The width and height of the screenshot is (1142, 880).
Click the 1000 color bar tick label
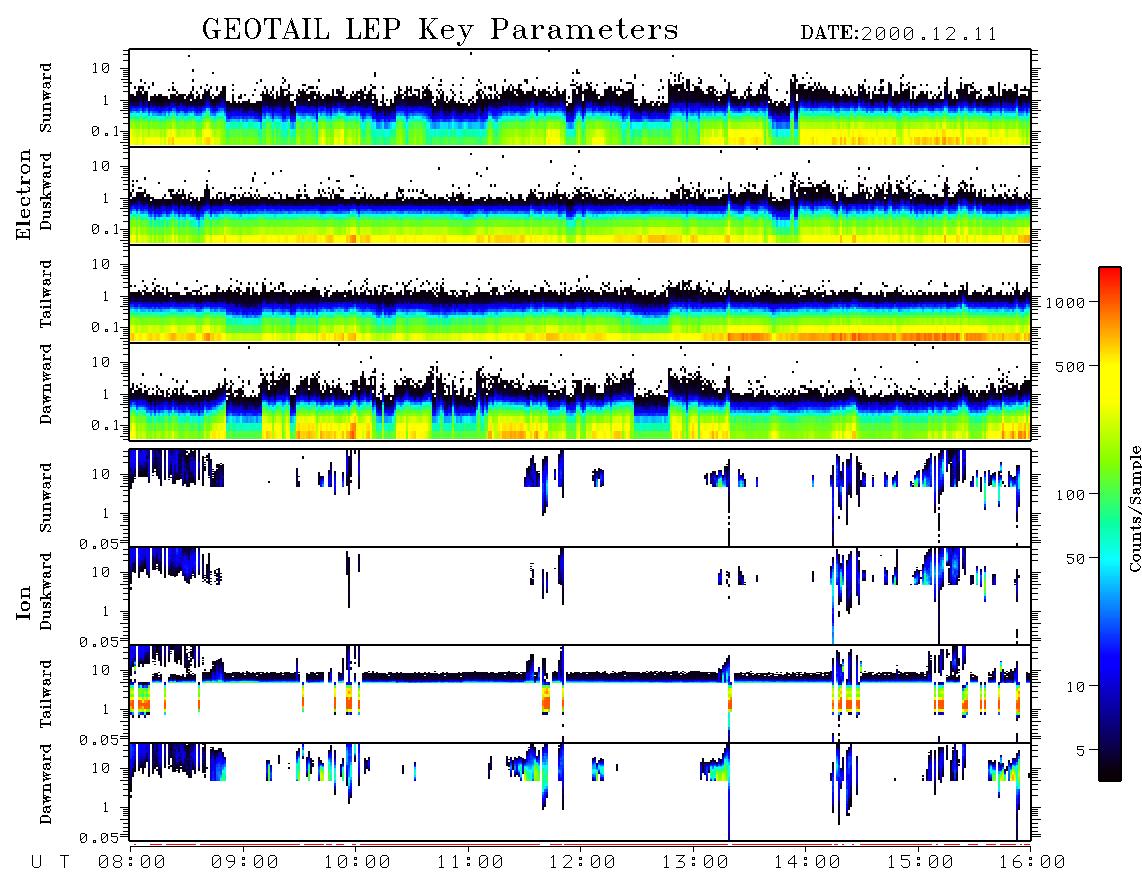click(1065, 302)
